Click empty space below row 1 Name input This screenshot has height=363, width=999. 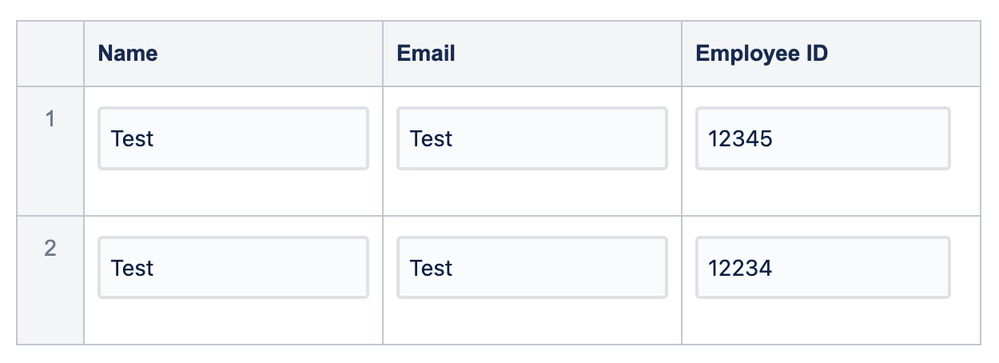[x=233, y=192]
